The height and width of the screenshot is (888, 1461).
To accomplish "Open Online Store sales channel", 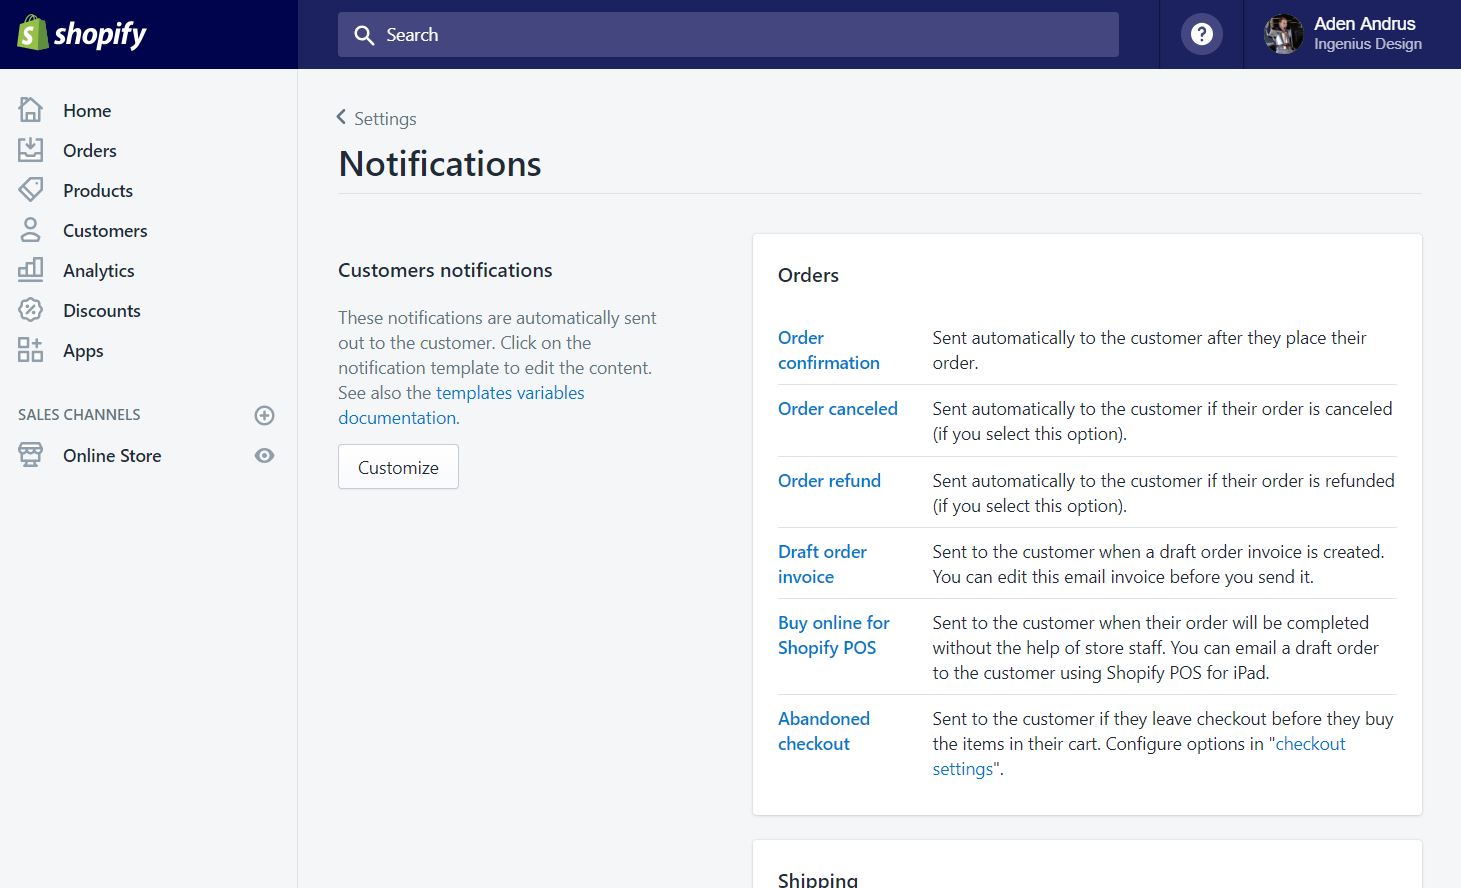I will click(x=112, y=456).
